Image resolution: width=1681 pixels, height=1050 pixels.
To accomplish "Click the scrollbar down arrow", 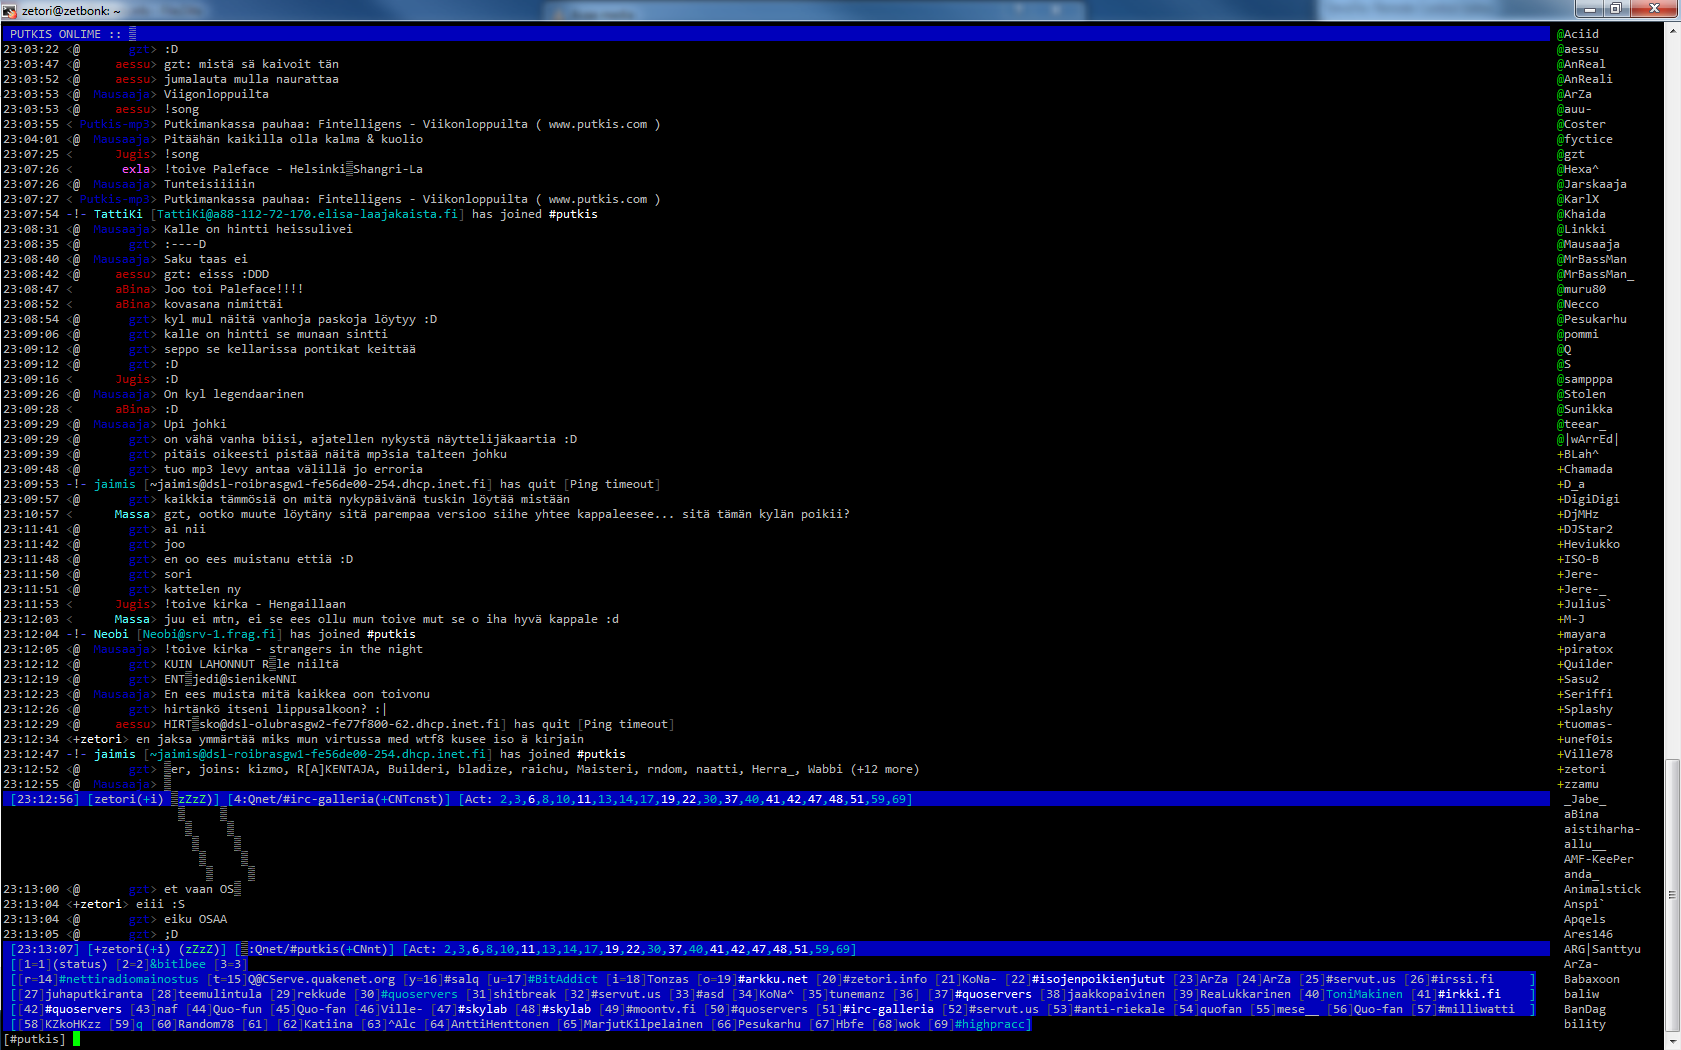I will (x=1672, y=1041).
